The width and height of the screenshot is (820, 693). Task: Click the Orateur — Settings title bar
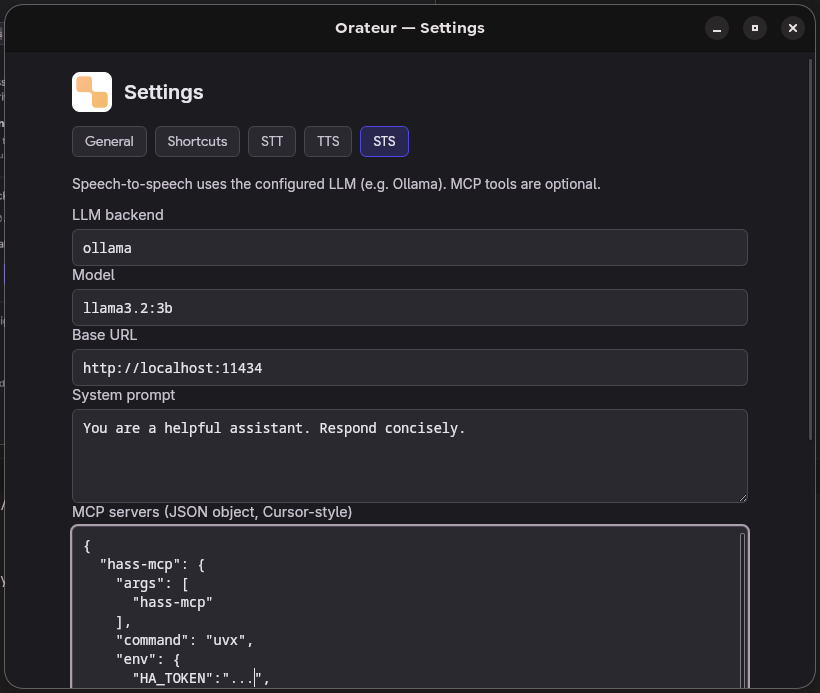coord(409,28)
